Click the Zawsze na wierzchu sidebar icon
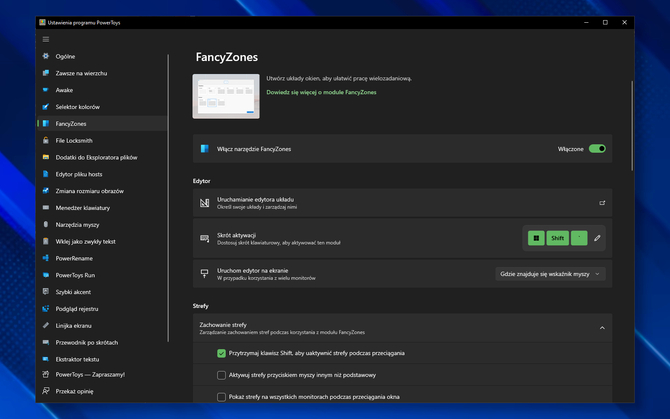Viewport: 670px width, 419px height. coord(46,73)
